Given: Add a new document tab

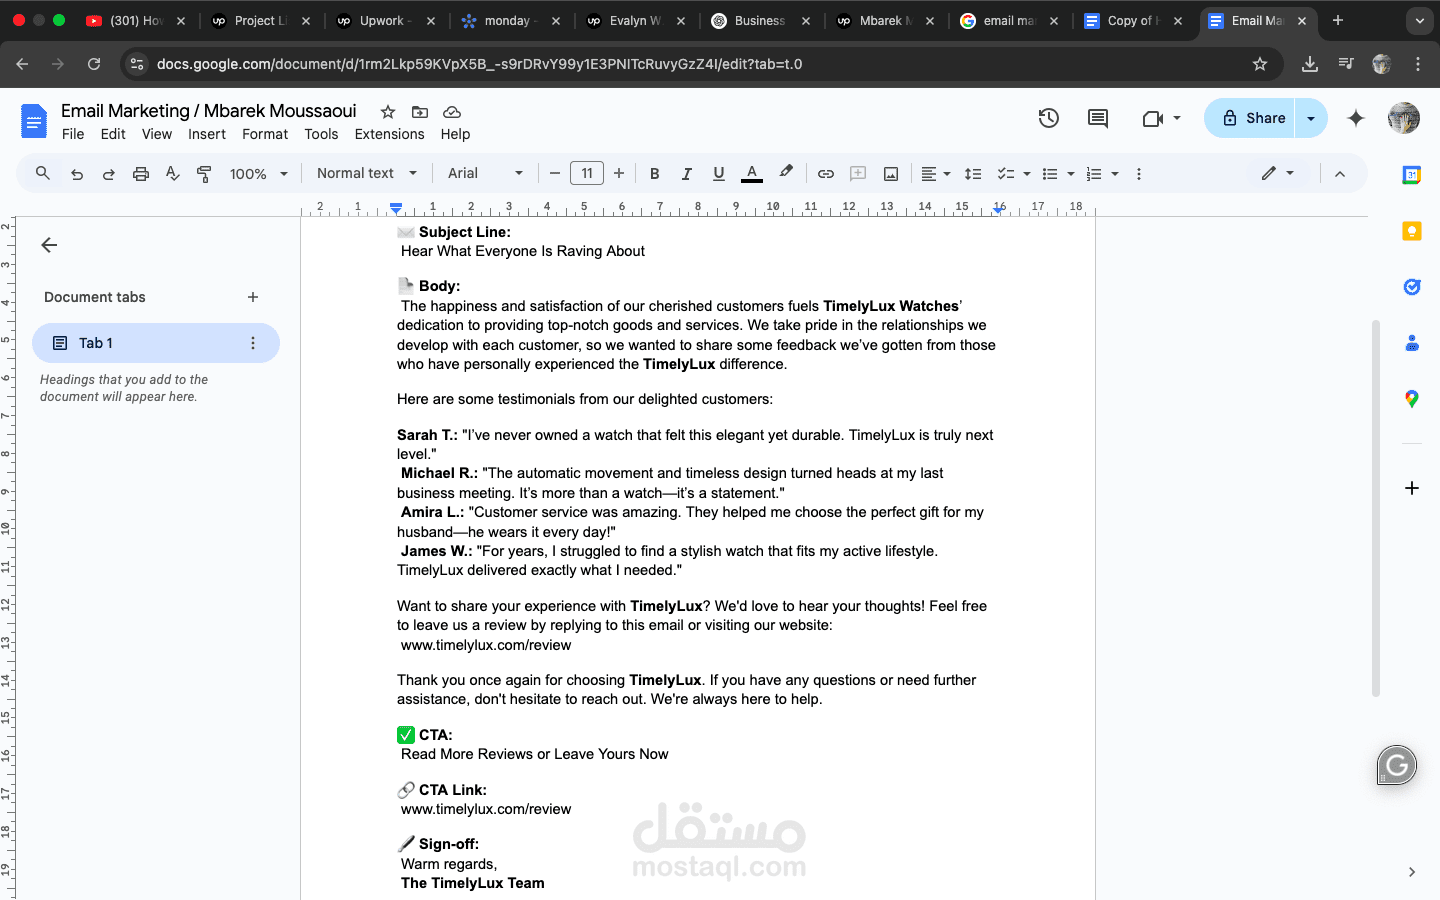Looking at the screenshot, I should pyautogui.click(x=253, y=297).
